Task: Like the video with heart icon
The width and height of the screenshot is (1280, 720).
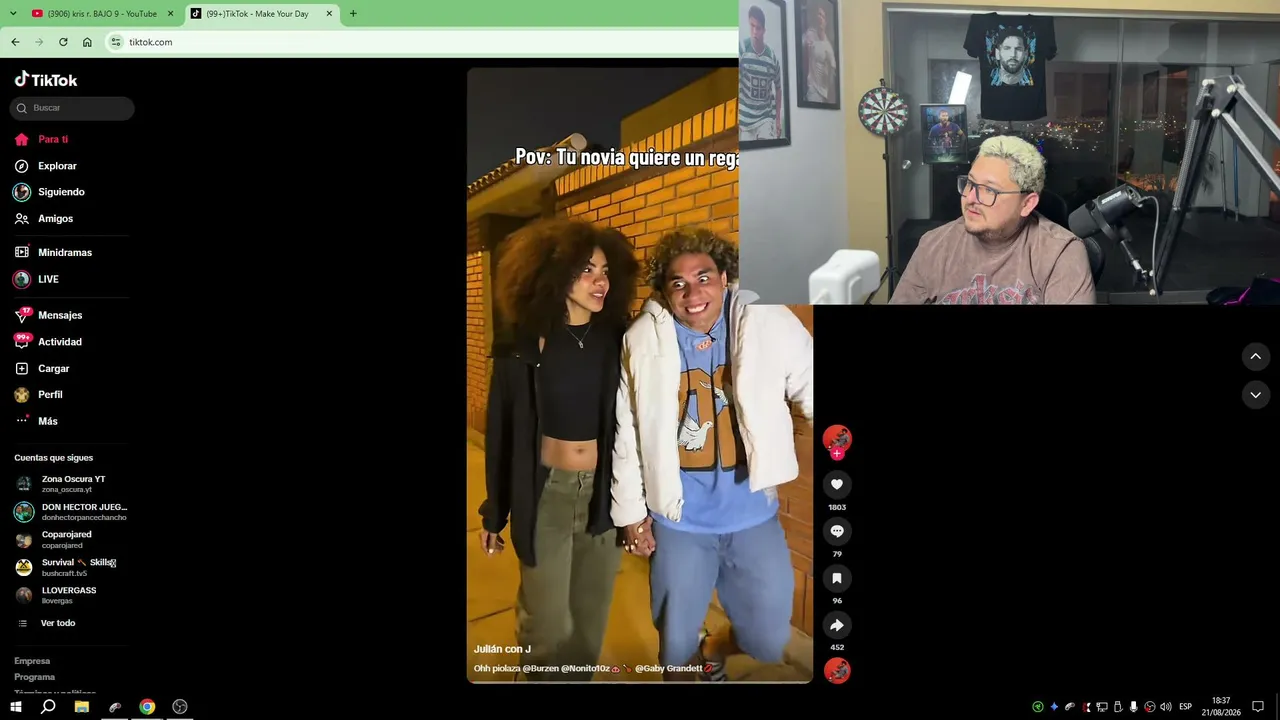Action: tap(837, 485)
